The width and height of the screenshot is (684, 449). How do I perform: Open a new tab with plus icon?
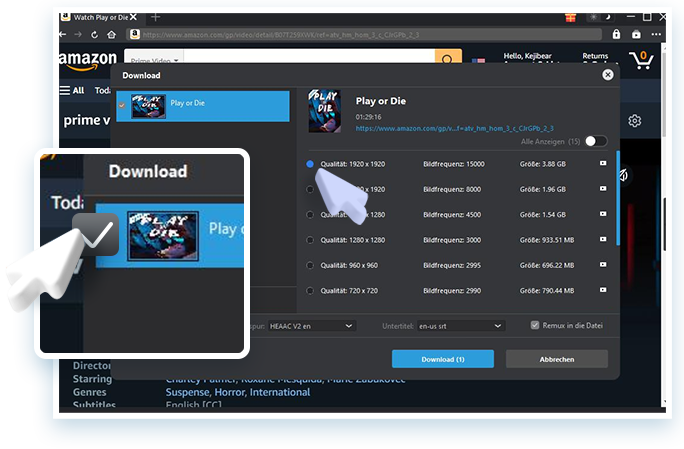[155, 17]
